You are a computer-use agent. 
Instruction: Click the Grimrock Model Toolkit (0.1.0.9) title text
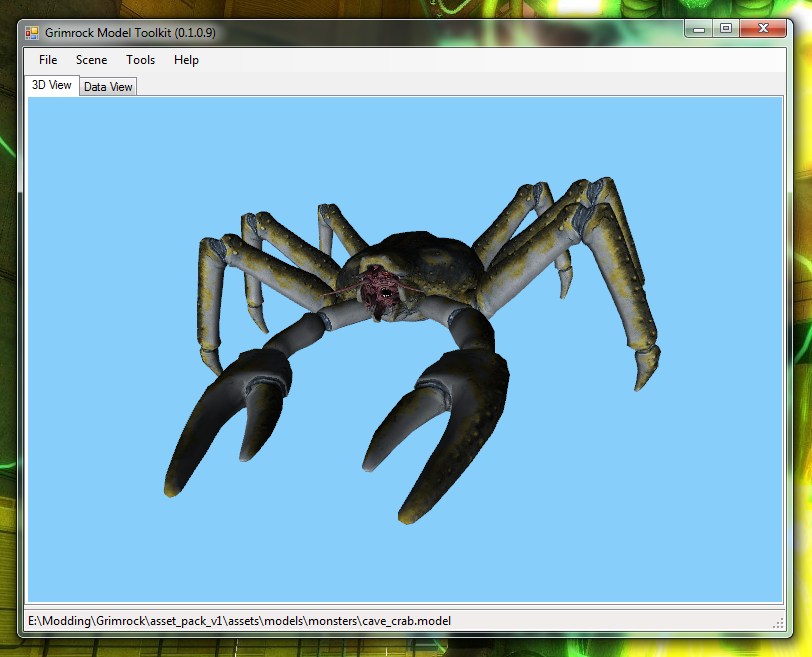(x=130, y=33)
